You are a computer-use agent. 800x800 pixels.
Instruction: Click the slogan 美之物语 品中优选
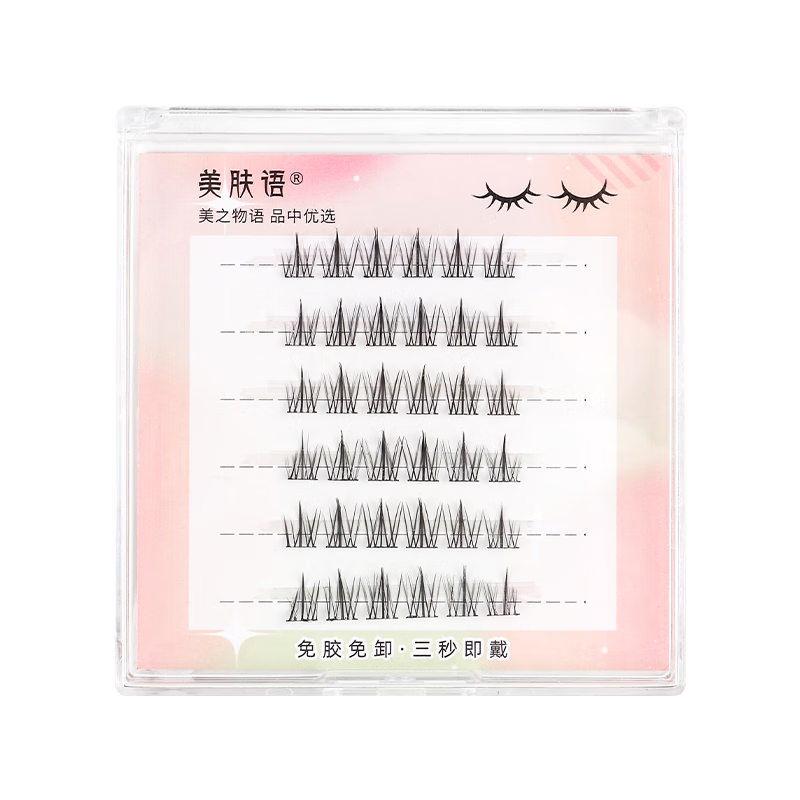(x=267, y=216)
